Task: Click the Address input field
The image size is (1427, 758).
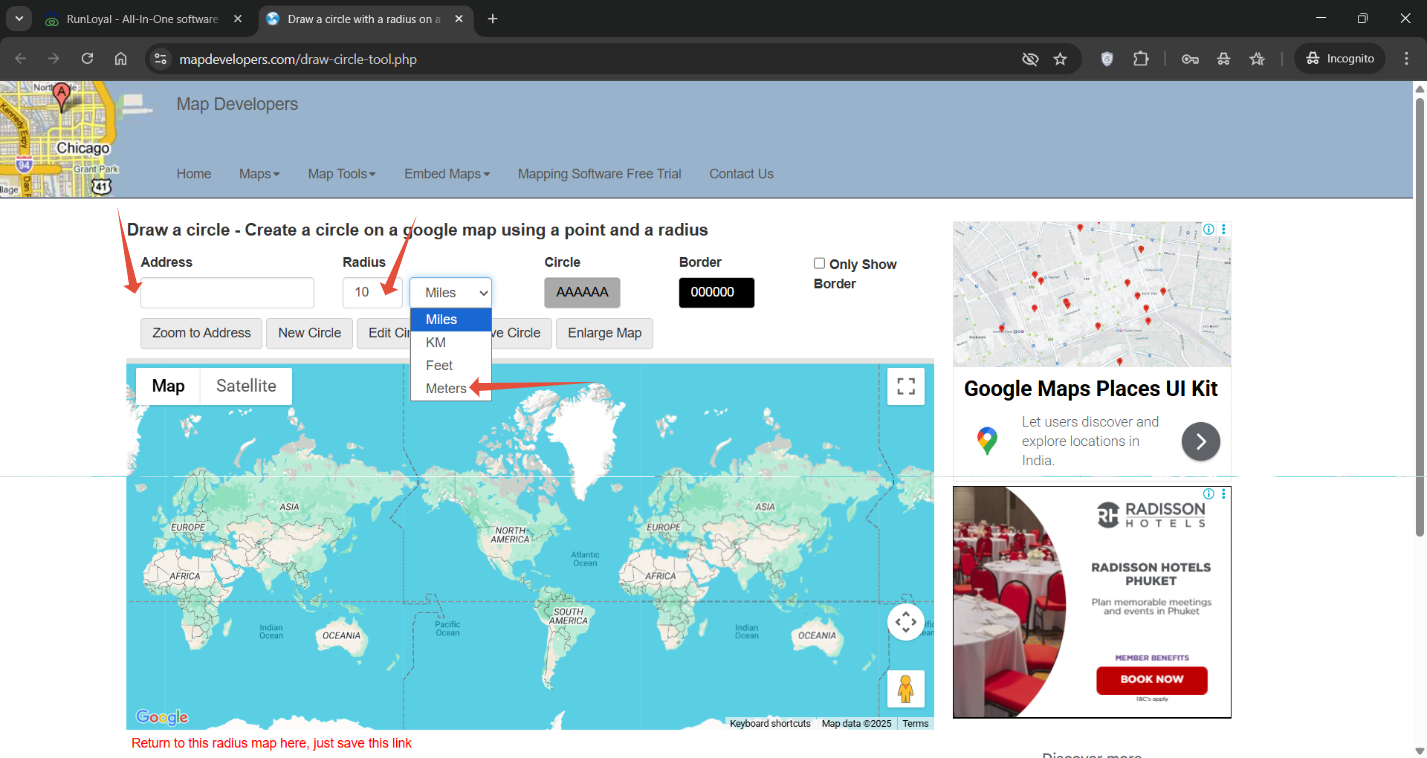Action: click(x=227, y=292)
